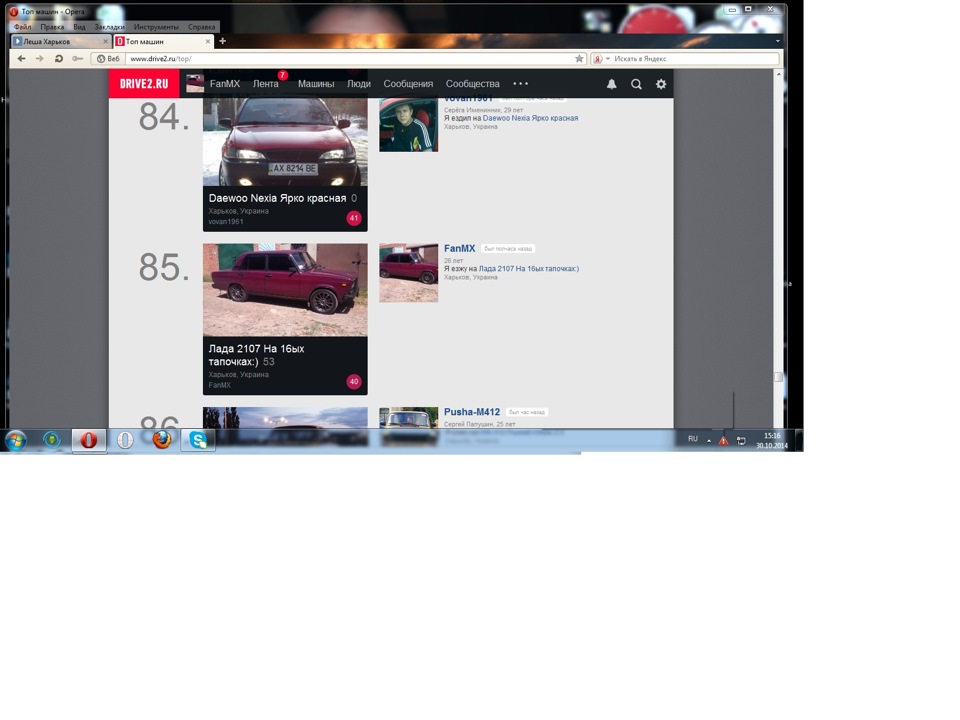Screen dimensions: 960x720
Task: Launch Firefox from the taskbar
Action: (162, 440)
